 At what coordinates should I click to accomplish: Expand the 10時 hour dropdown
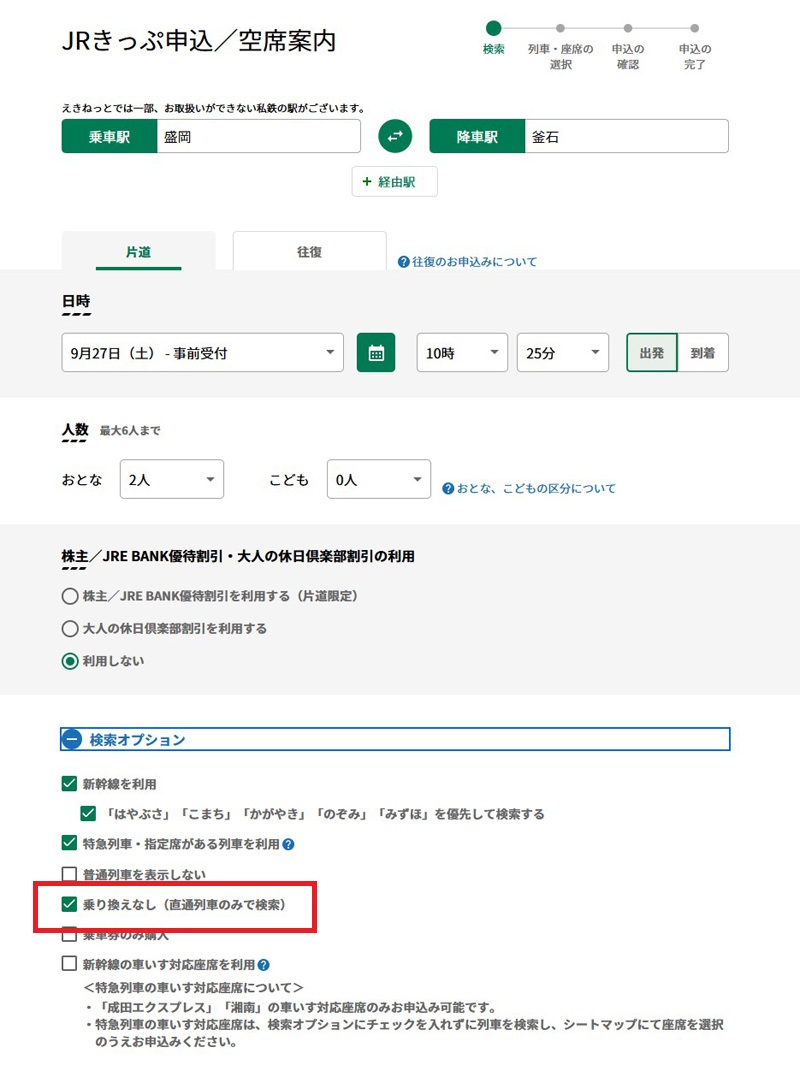tap(461, 353)
